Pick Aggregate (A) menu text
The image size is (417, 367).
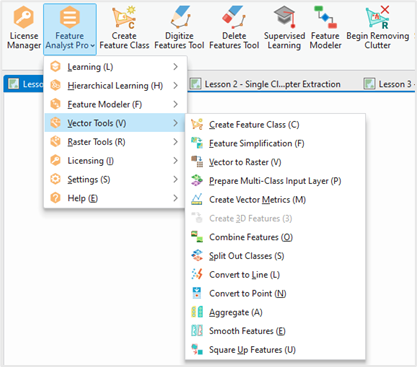(236, 312)
